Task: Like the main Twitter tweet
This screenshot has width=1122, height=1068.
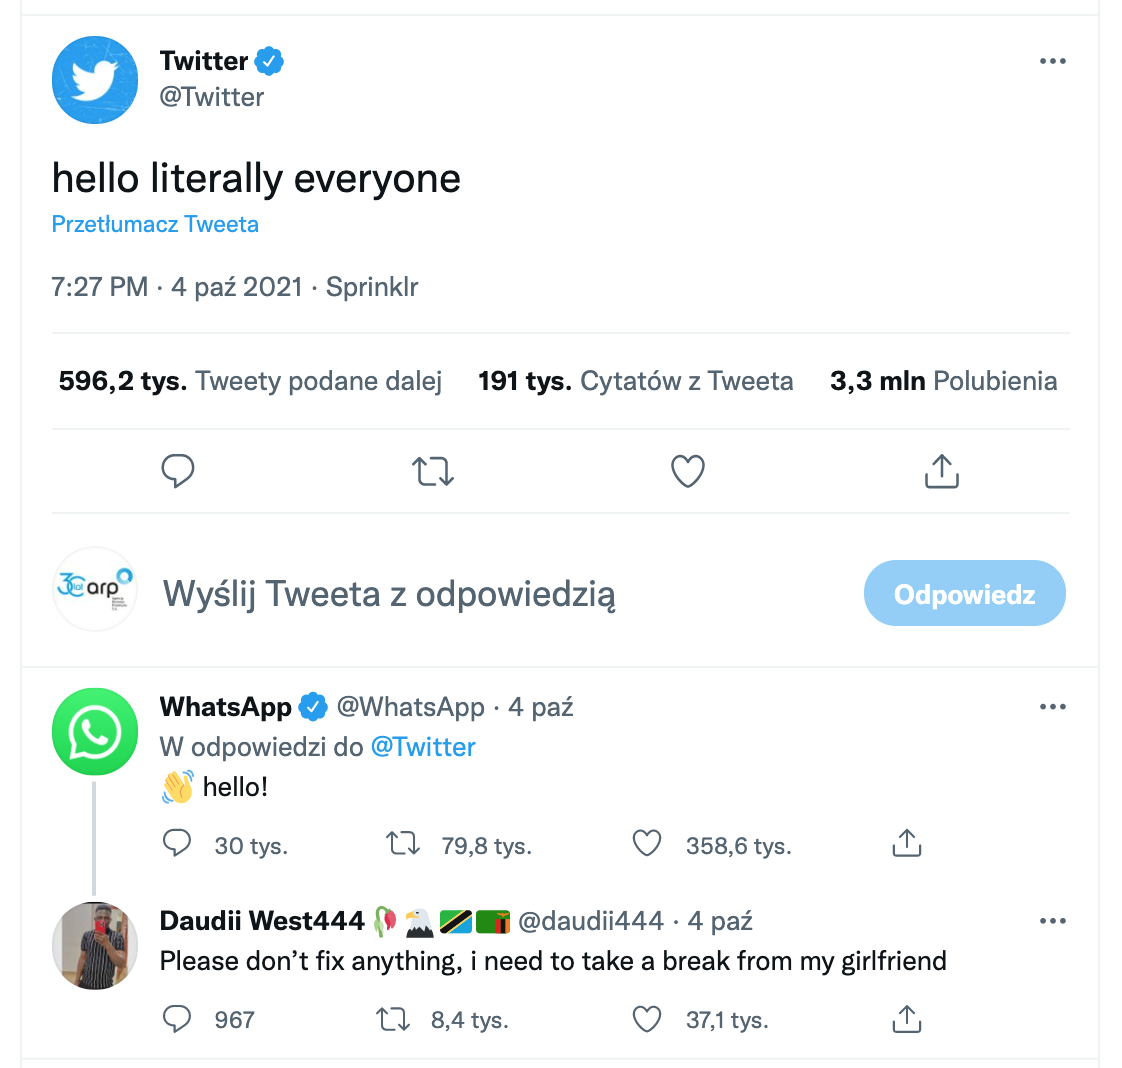Action: [x=688, y=470]
